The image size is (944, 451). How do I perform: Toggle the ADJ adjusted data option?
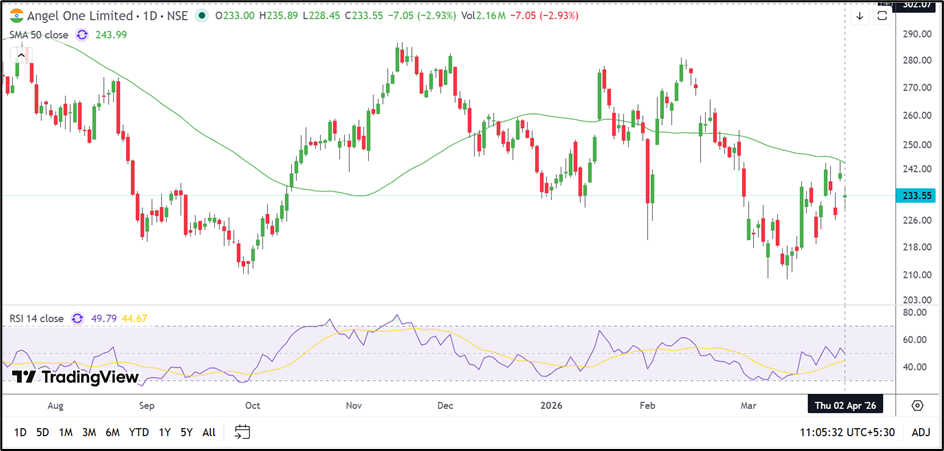(921, 432)
